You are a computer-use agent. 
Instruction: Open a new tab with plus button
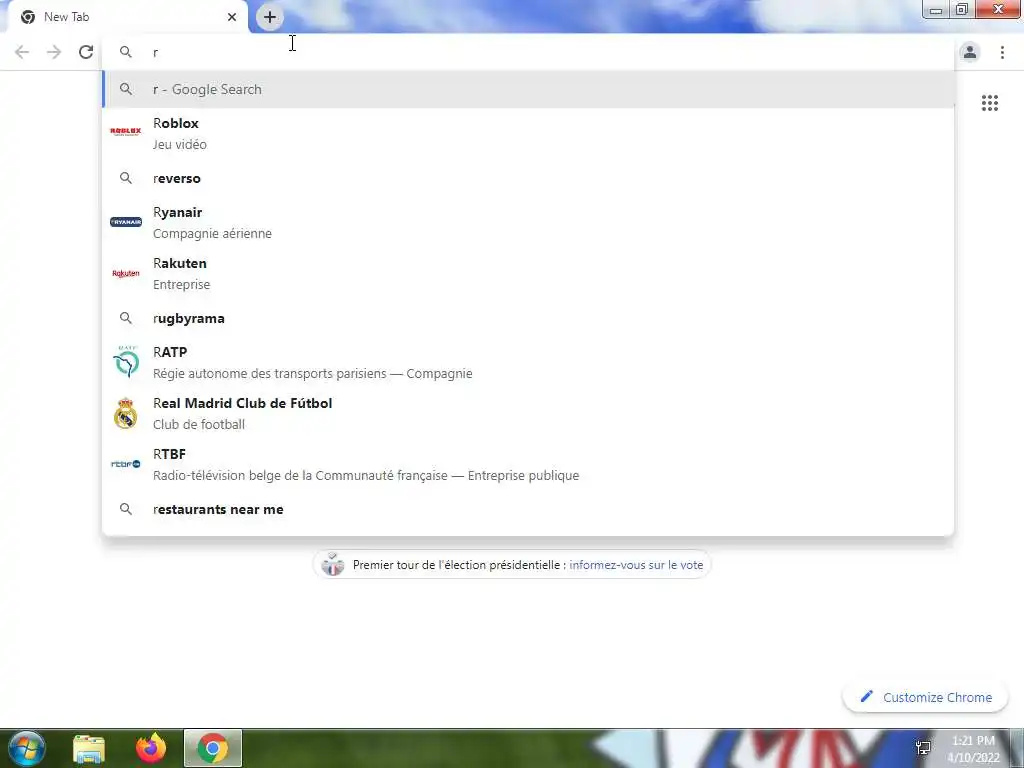pyautogui.click(x=270, y=17)
